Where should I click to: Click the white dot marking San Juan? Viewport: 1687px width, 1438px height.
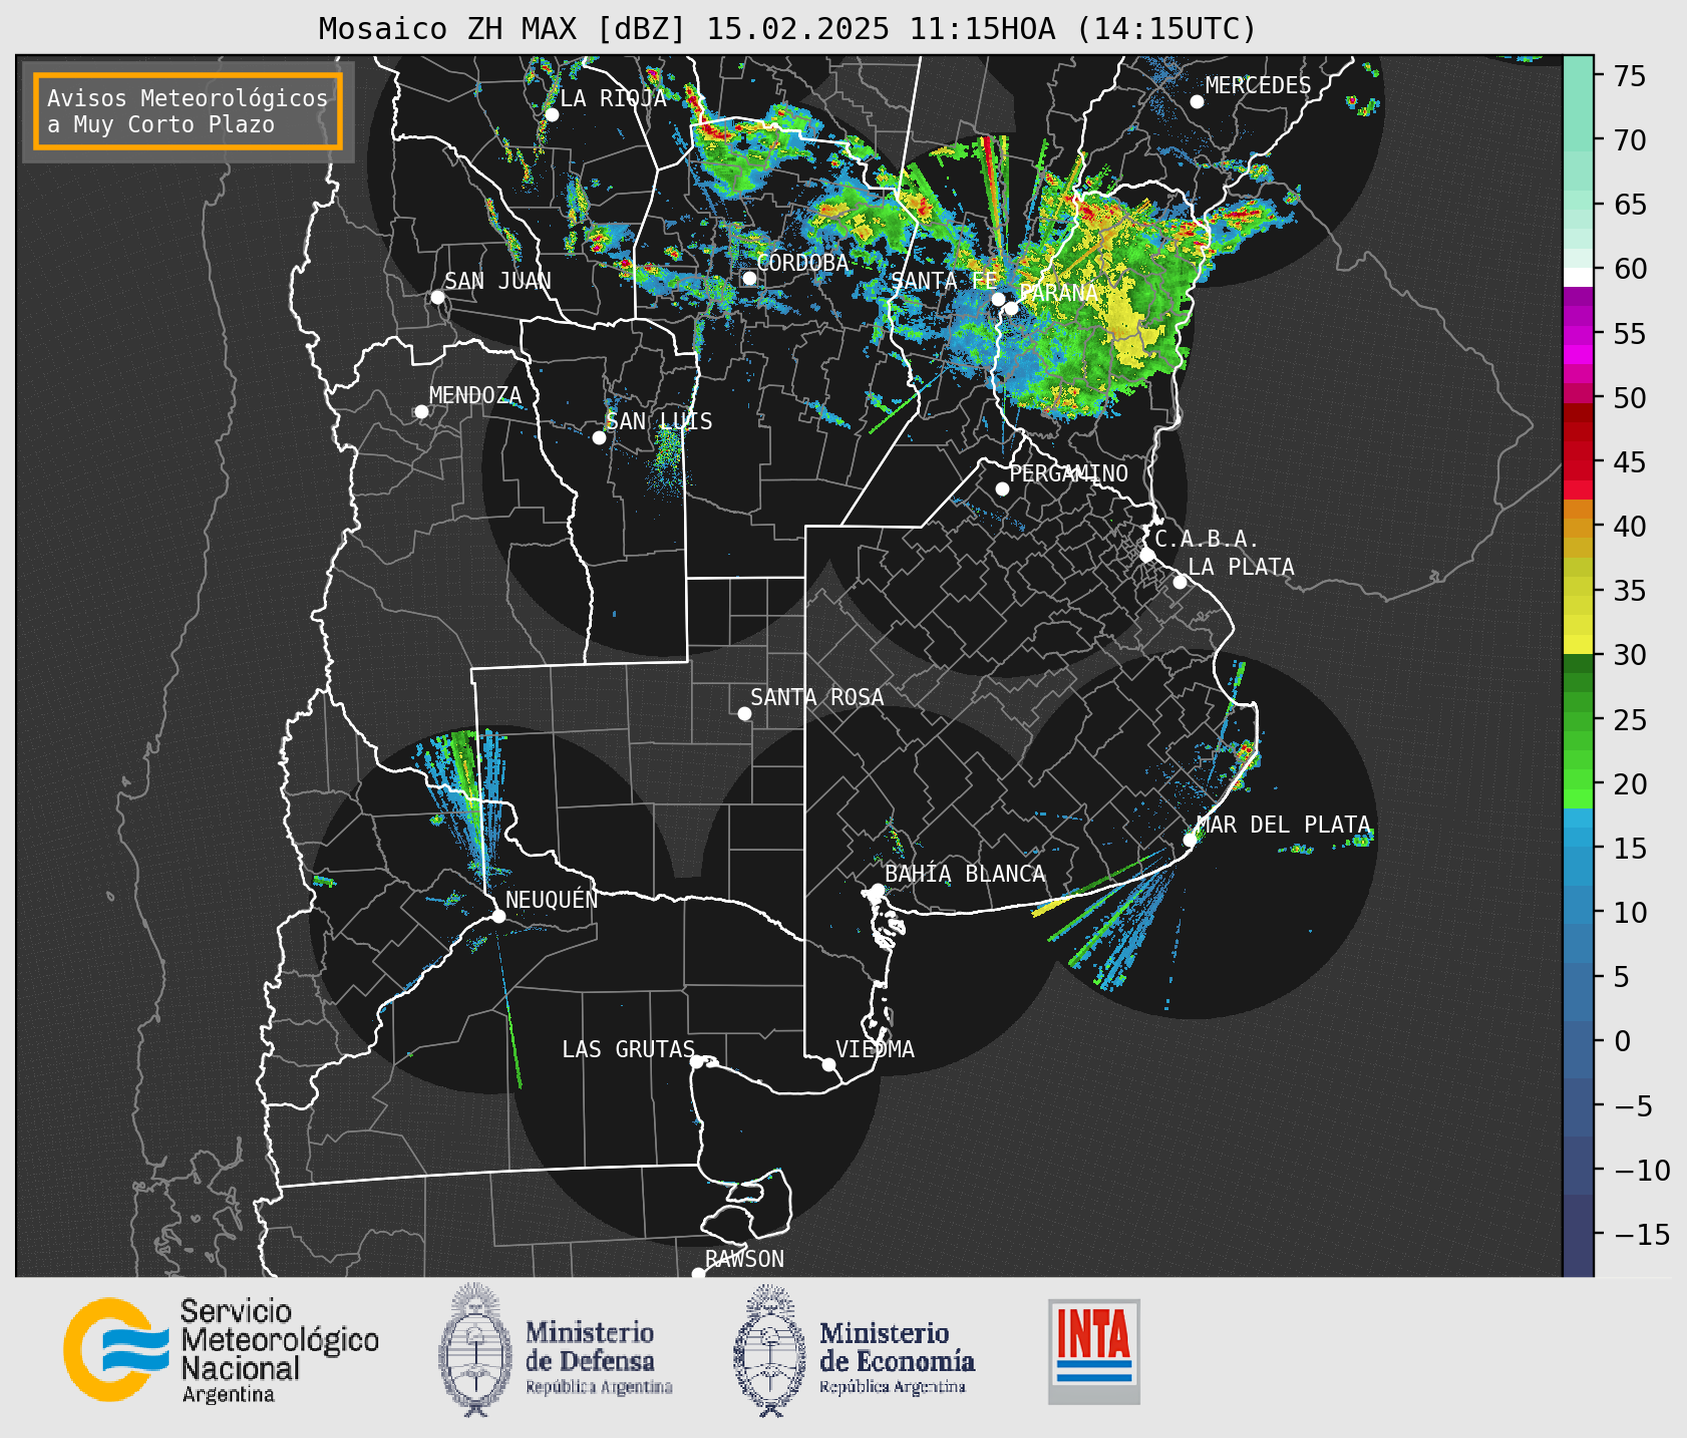tap(437, 297)
